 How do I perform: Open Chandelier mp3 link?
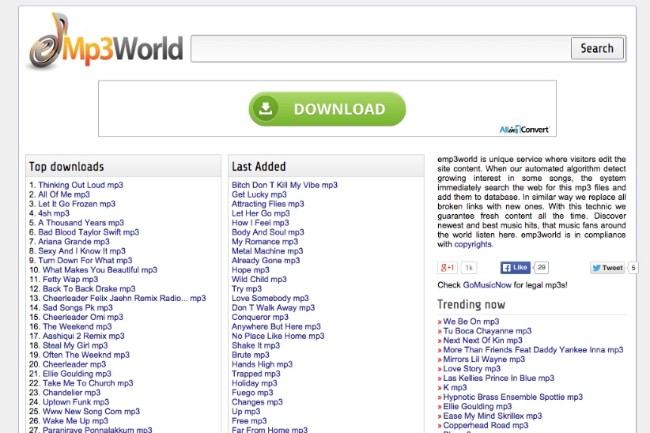72,393
